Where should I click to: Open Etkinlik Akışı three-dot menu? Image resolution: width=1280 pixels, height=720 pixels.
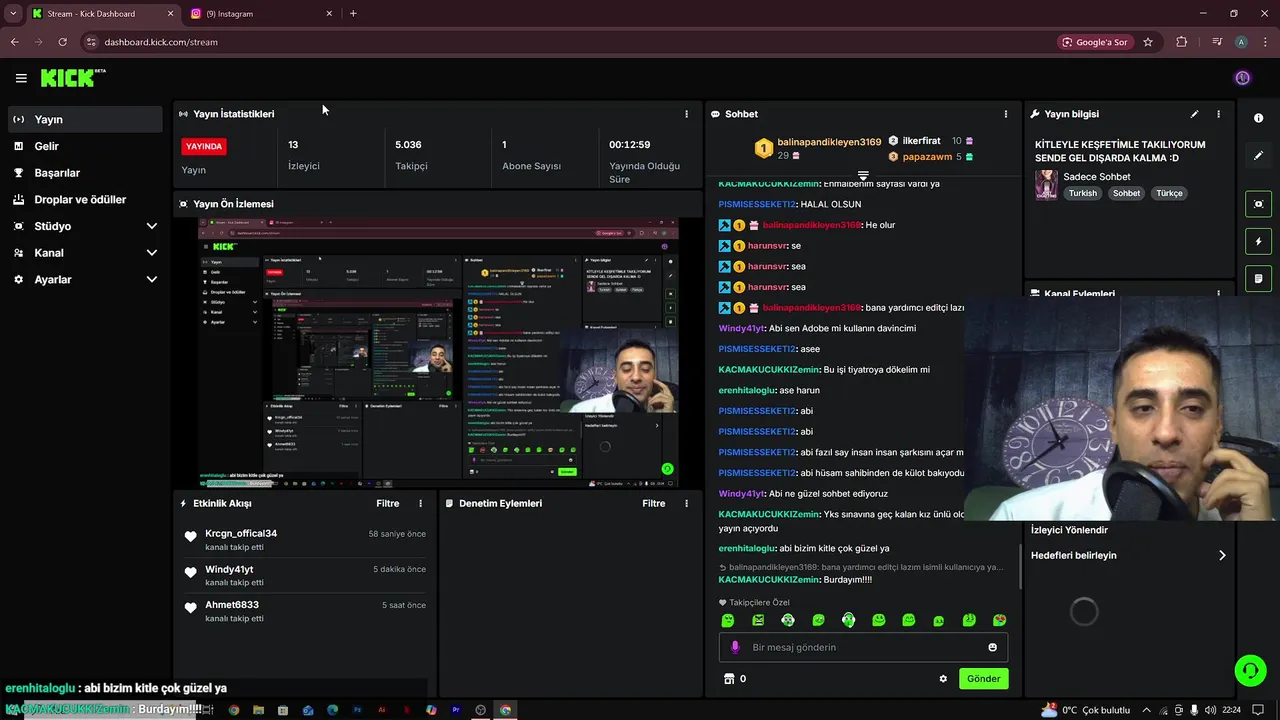click(420, 504)
